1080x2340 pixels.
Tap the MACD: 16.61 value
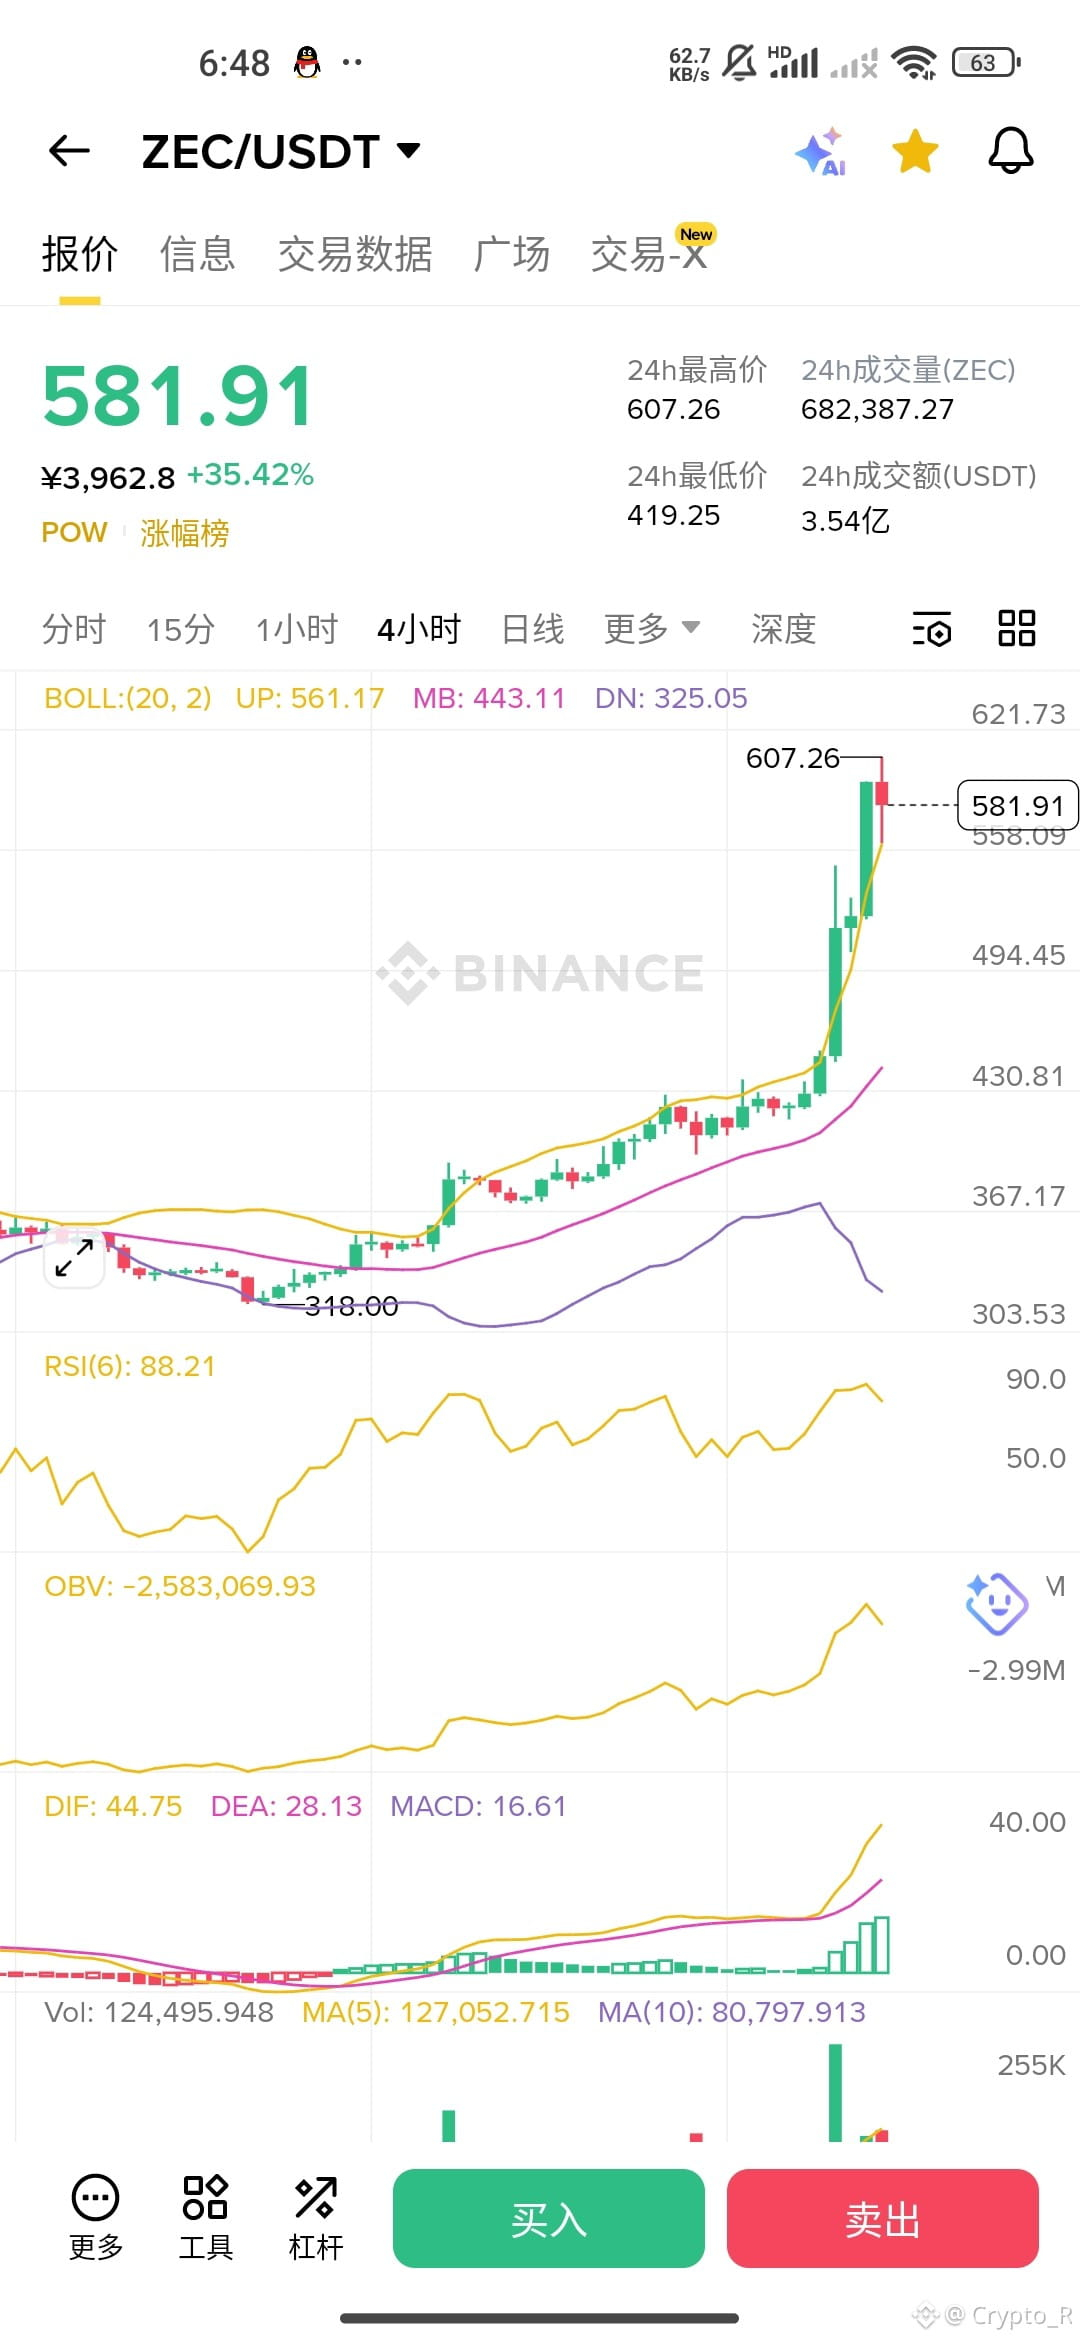[478, 1806]
